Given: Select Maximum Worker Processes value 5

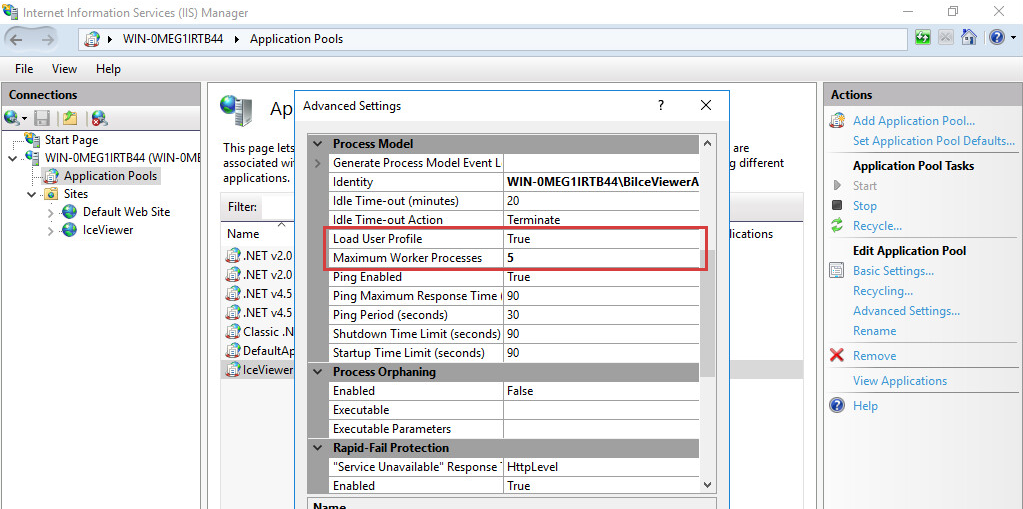Looking at the screenshot, I should (x=601, y=258).
